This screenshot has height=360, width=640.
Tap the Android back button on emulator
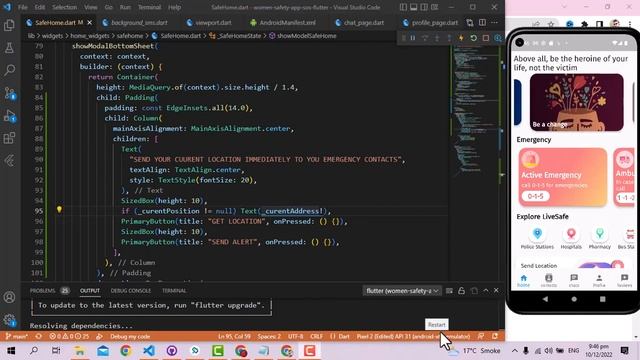point(545,299)
